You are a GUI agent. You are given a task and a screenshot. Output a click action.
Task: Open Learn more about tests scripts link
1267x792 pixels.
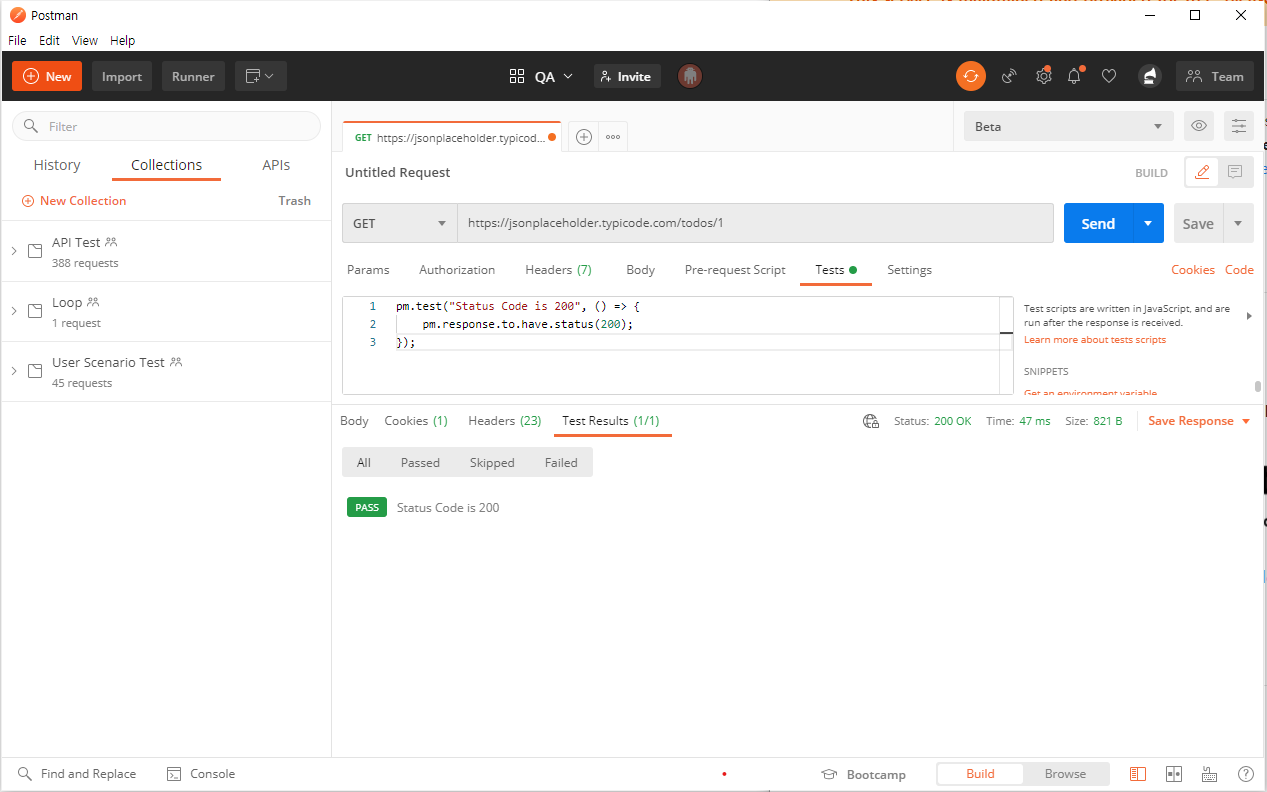click(1095, 340)
